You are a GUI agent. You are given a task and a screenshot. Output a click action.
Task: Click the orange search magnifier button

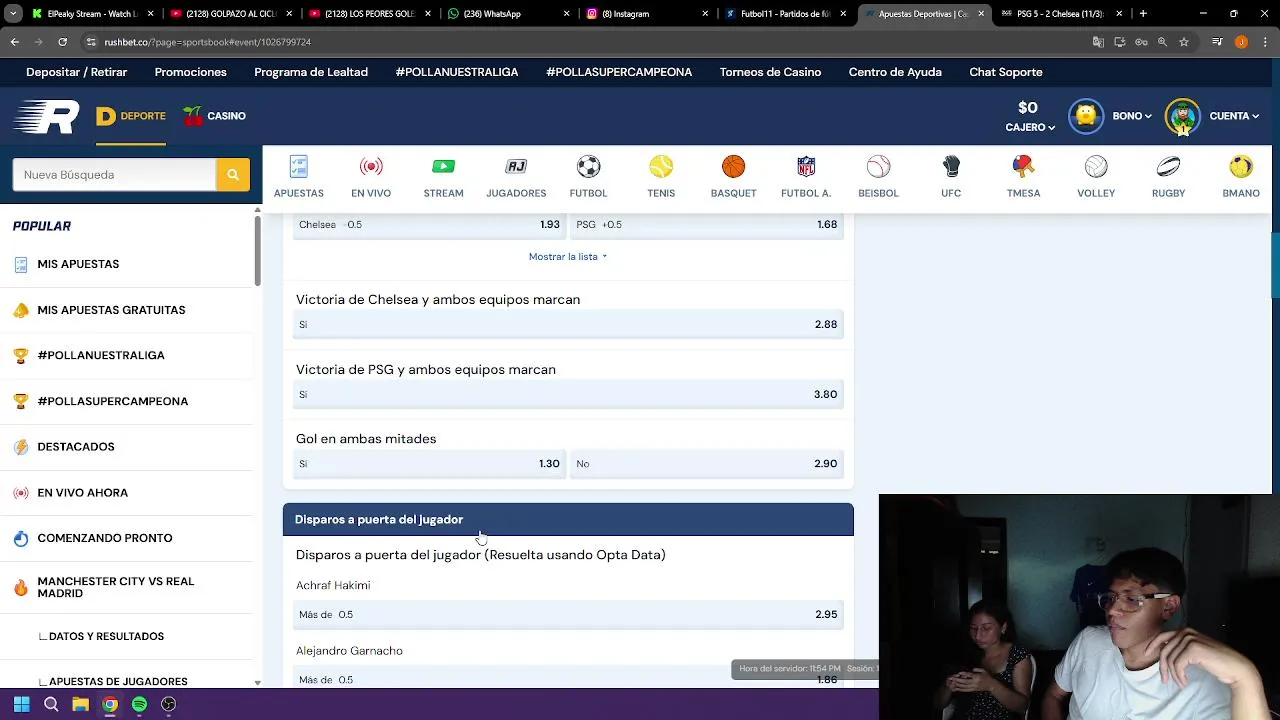click(x=232, y=174)
